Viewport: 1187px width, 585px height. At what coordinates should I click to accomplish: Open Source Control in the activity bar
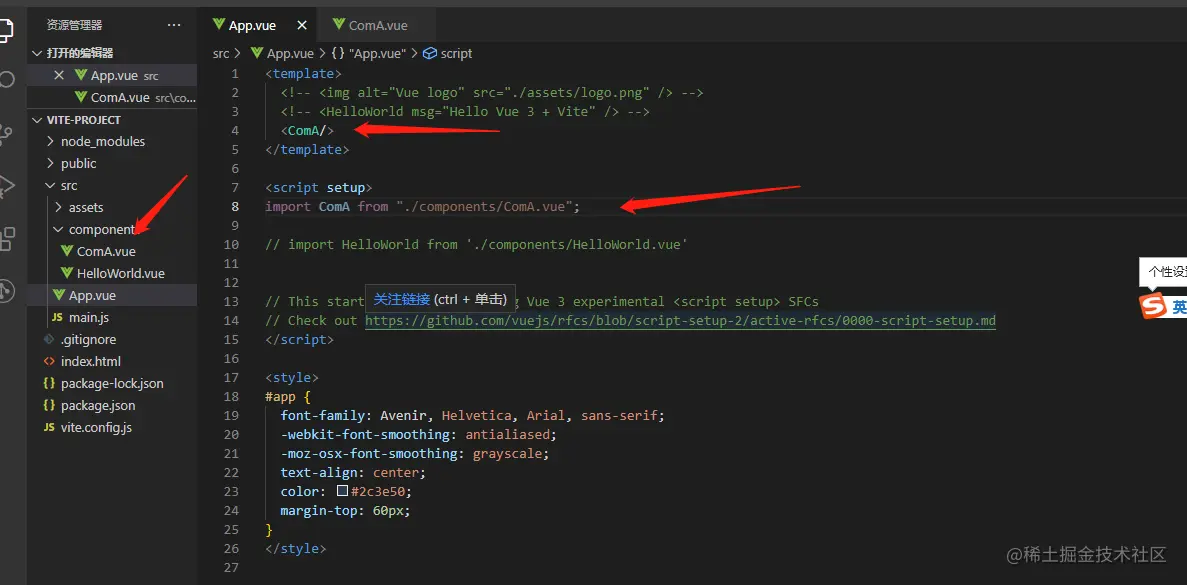coord(6,134)
